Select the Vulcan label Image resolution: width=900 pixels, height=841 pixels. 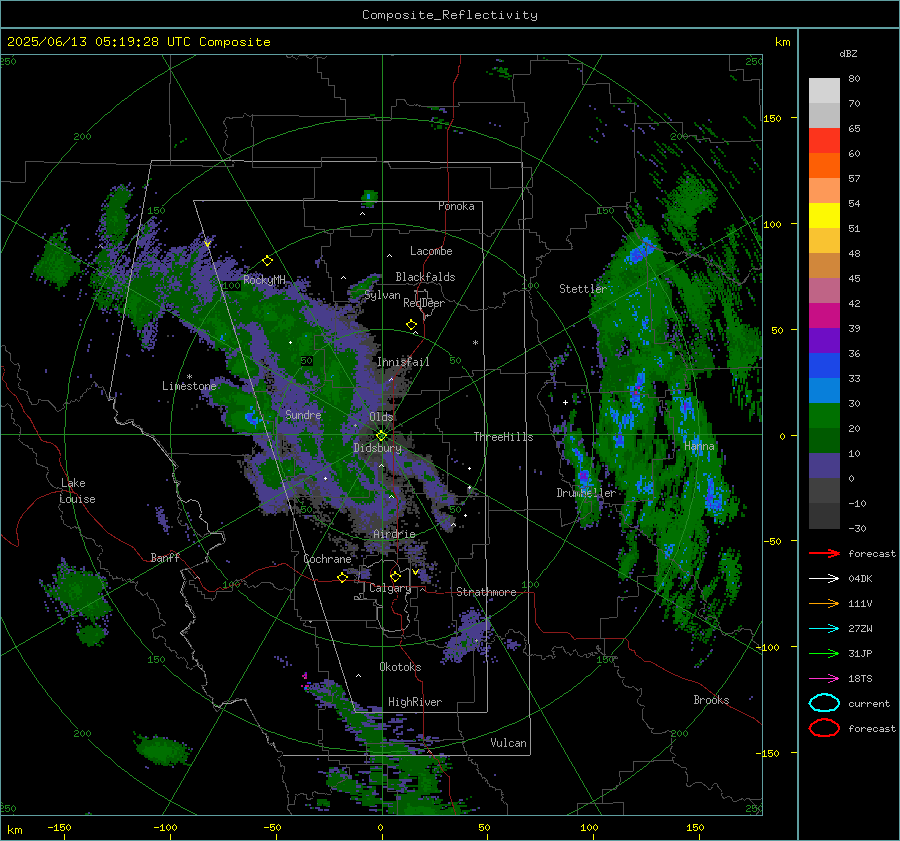click(508, 743)
